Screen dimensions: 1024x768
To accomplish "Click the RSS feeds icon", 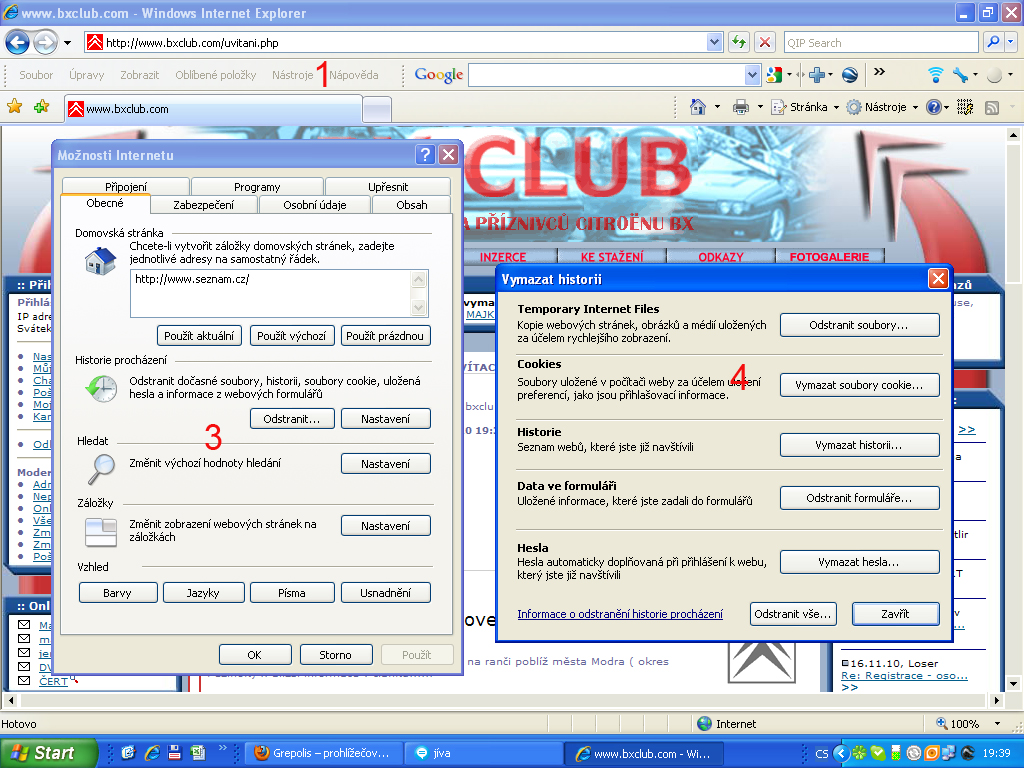I will coord(992,108).
